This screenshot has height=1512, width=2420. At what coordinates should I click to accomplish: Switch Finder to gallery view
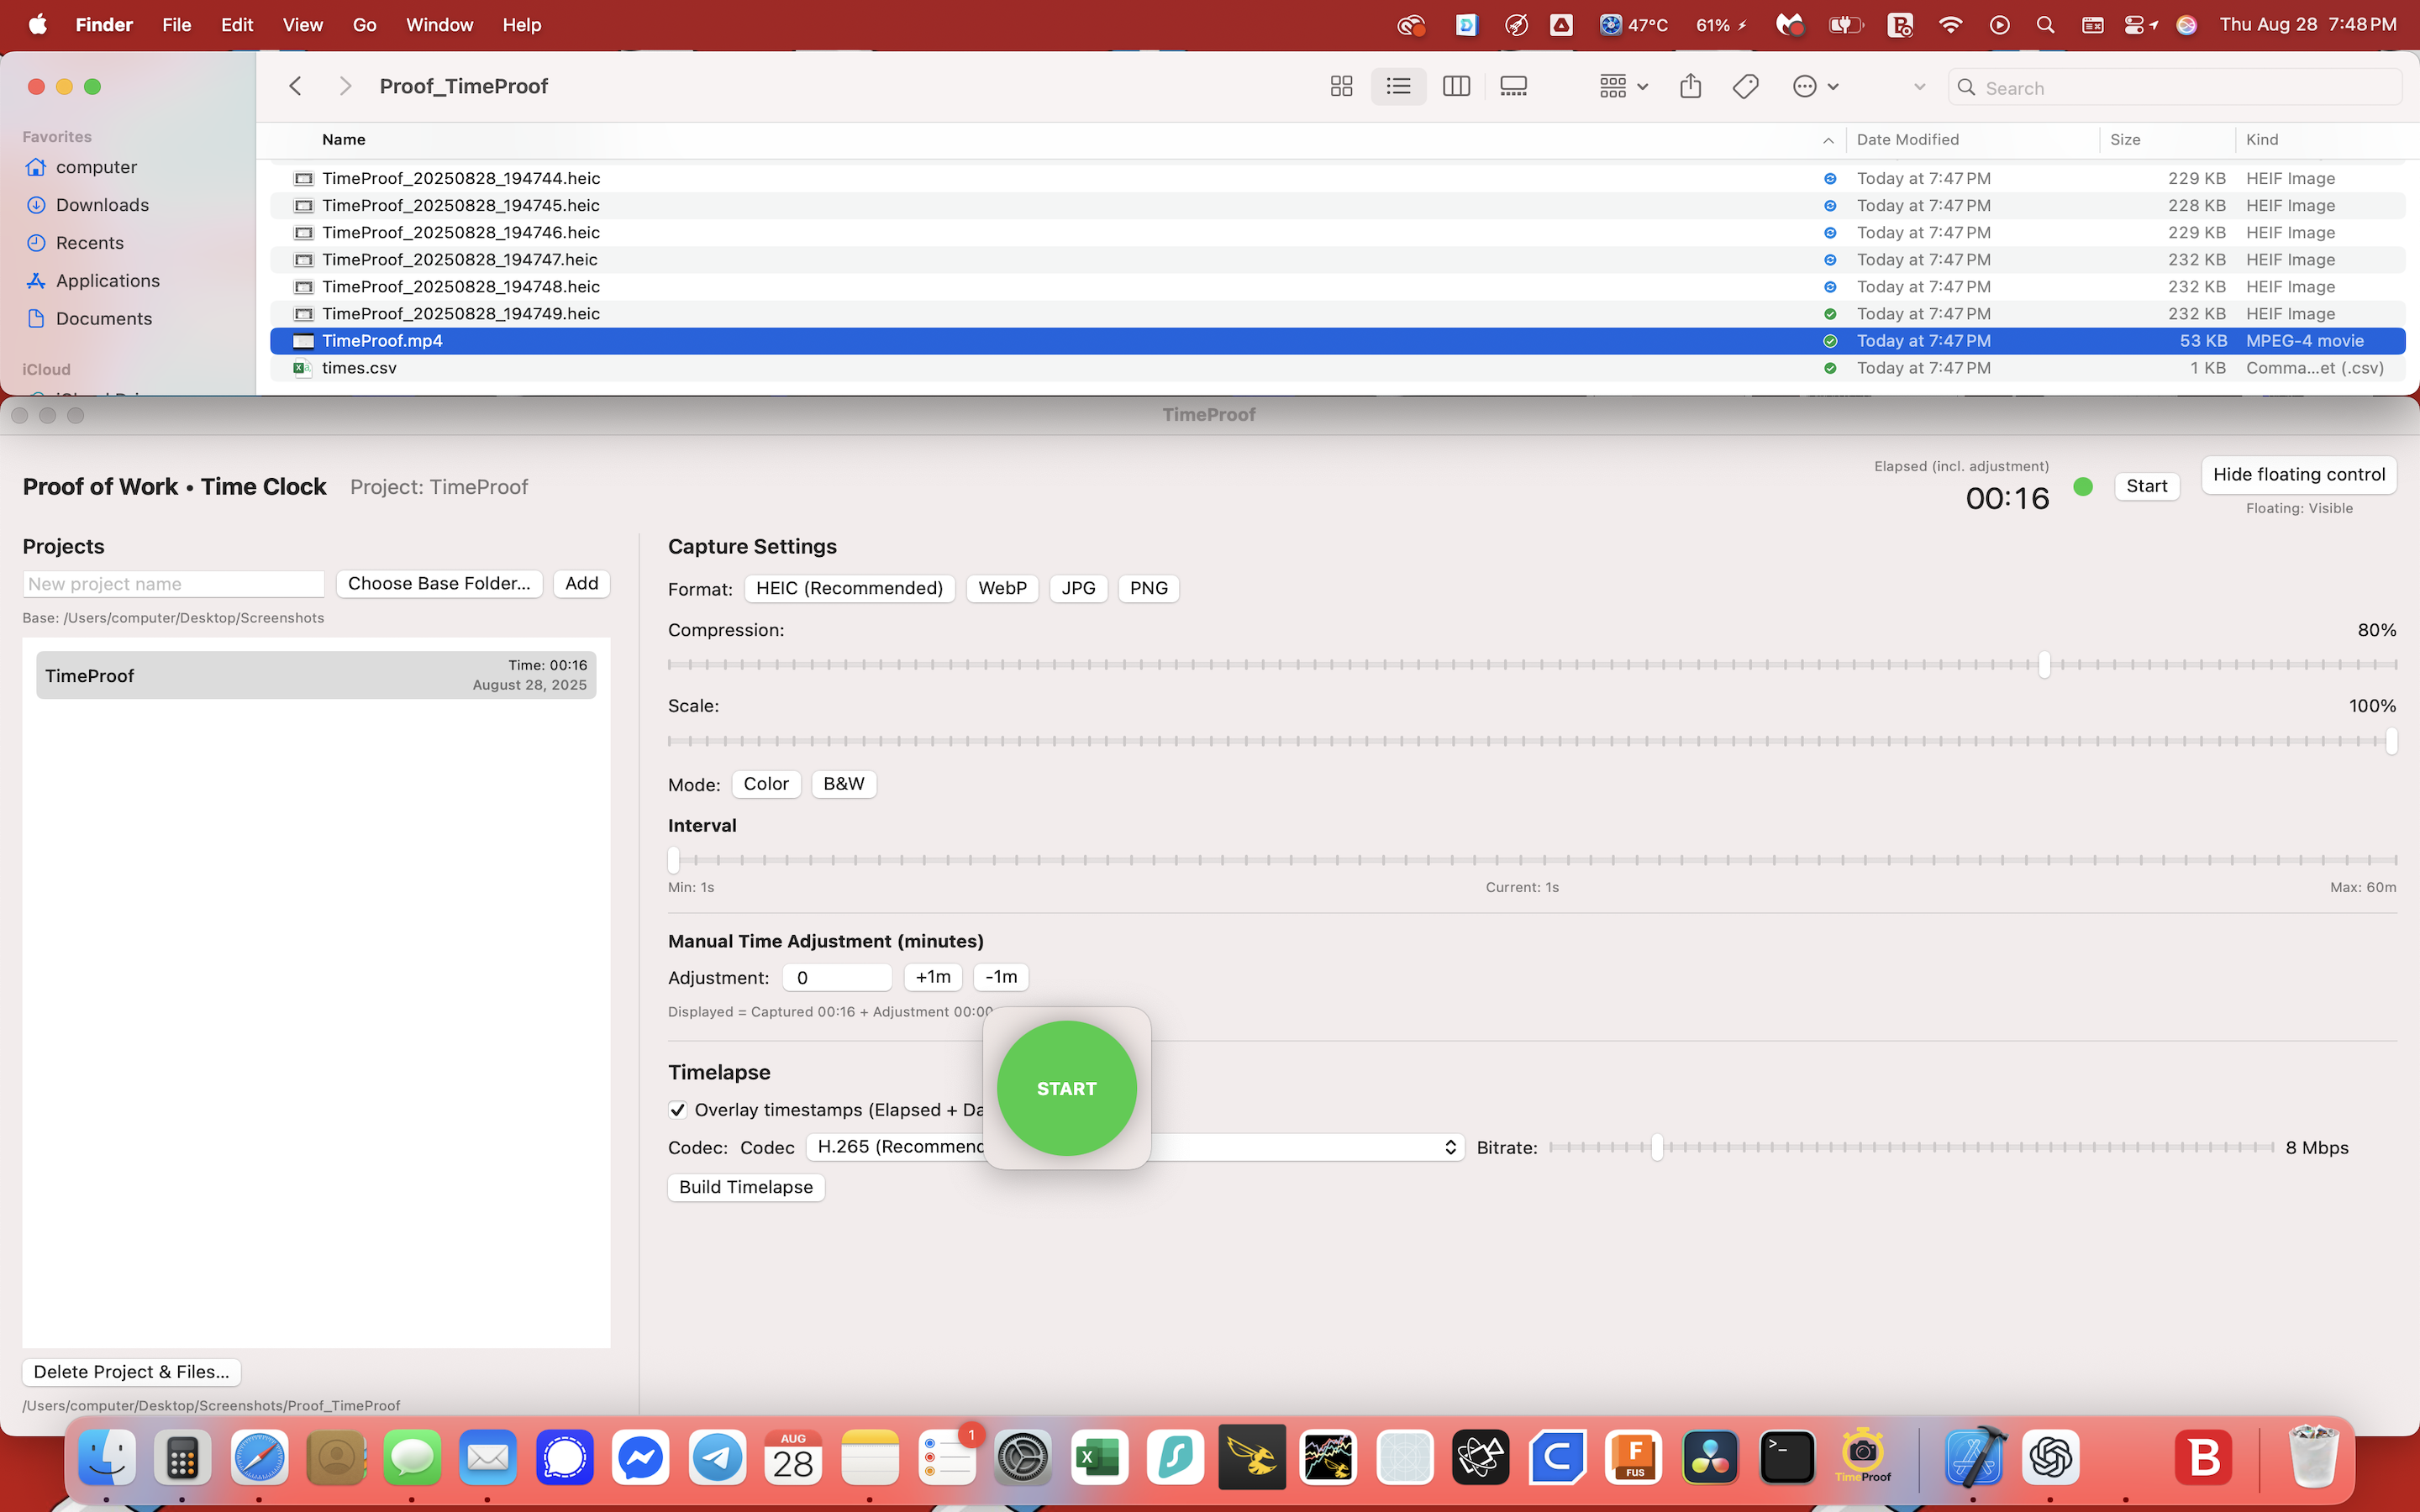click(x=1513, y=87)
